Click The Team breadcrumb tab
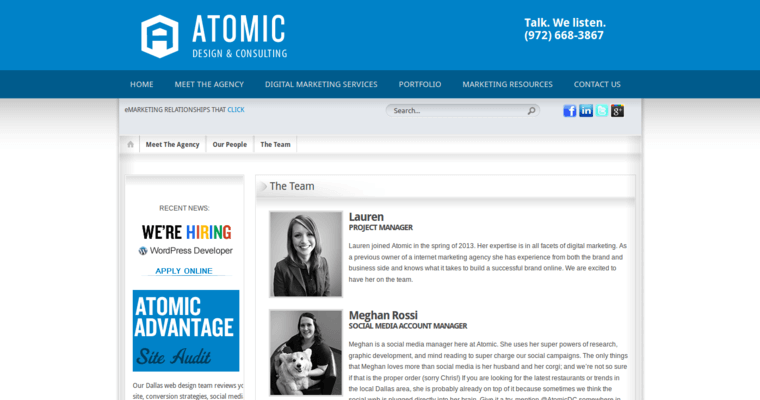Image resolution: width=760 pixels, height=400 pixels. (275, 145)
